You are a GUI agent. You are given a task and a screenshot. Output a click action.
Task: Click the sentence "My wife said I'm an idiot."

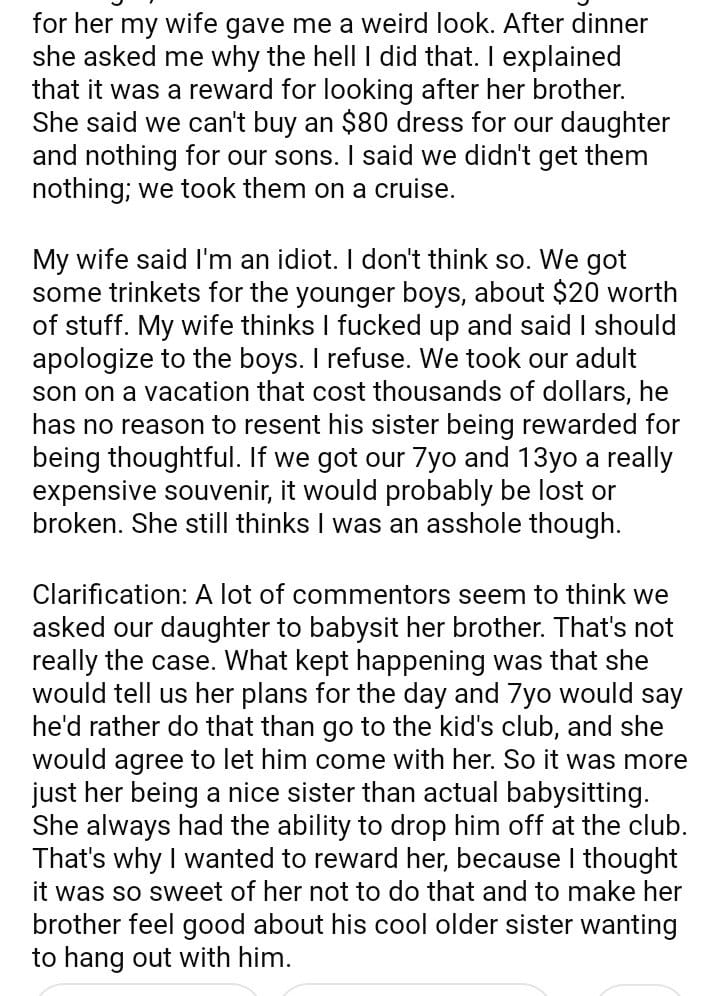(x=201, y=259)
